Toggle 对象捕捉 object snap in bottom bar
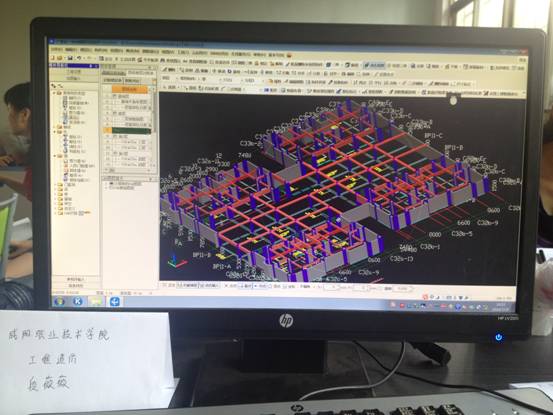This screenshot has height=415, width=553. tap(187, 285)
